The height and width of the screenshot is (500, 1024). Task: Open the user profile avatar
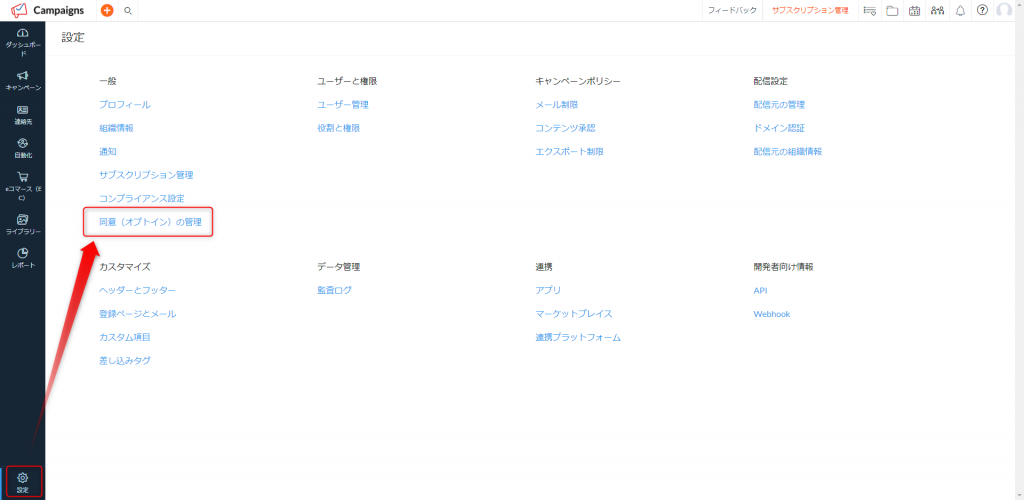coord(1004,10)
